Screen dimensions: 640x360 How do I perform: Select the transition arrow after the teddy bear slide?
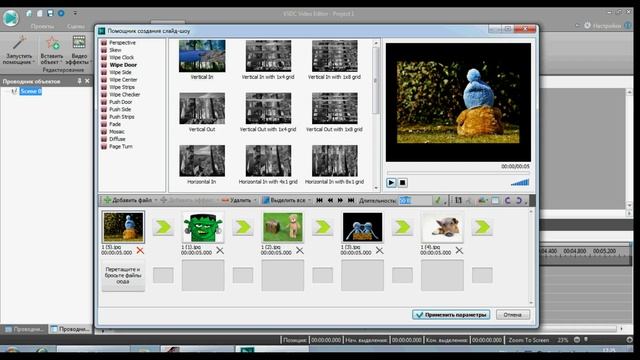[322, 227]
